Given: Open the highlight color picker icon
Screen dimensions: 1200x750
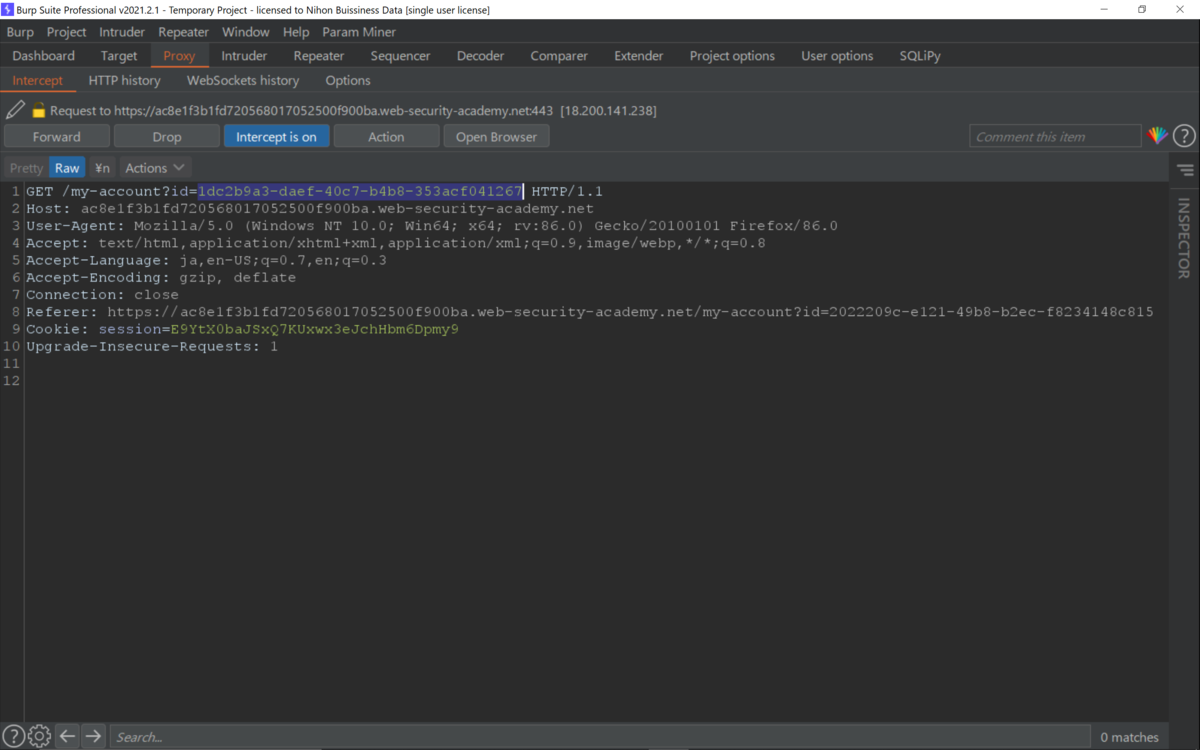Looking at the screenshot, I should (x=1157, y=136).
